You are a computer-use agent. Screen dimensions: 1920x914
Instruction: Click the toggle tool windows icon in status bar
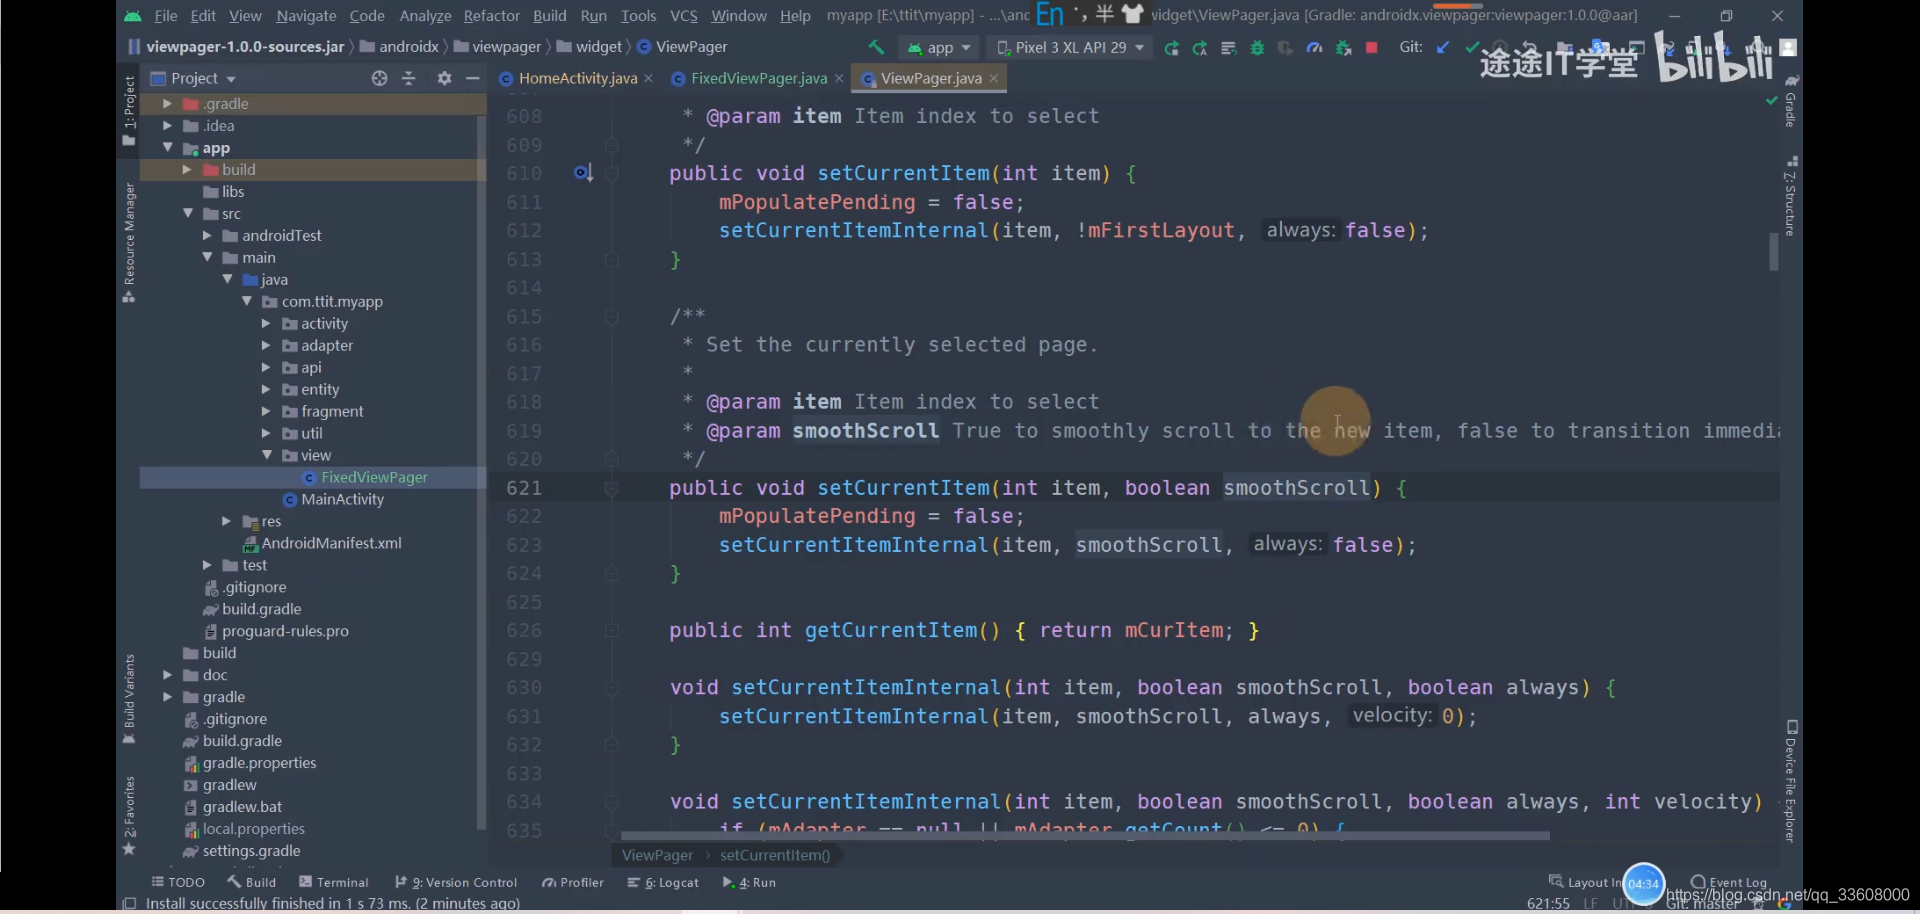click(x=128, y=903)
